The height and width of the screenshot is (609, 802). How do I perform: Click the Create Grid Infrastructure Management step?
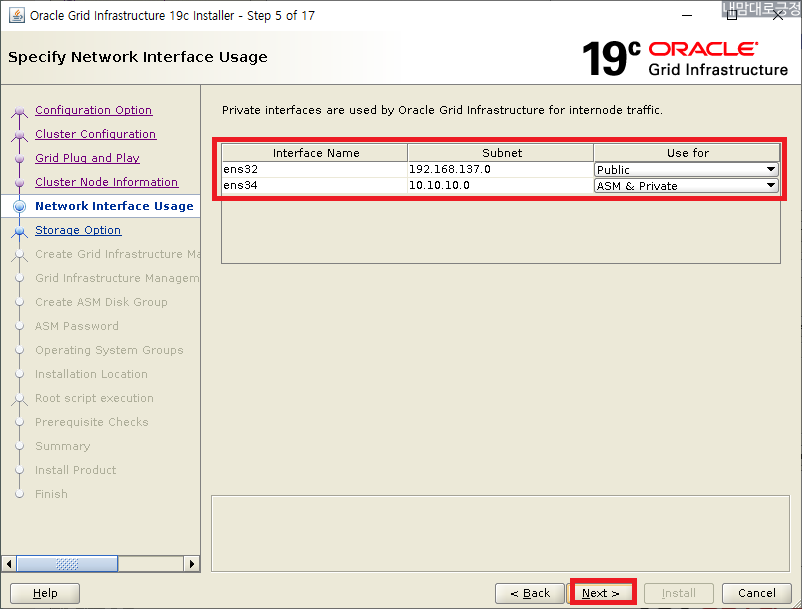pos(117,254)
